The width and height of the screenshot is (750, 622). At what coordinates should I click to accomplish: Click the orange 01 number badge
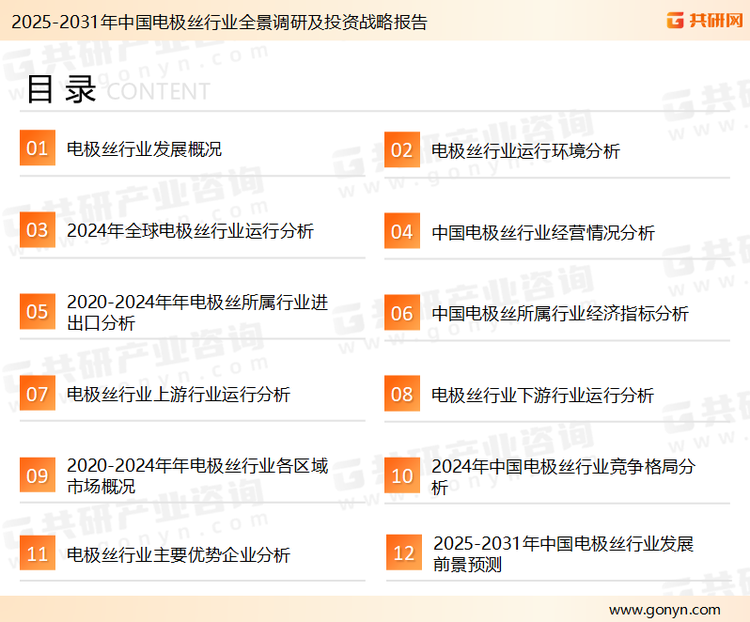37,148
